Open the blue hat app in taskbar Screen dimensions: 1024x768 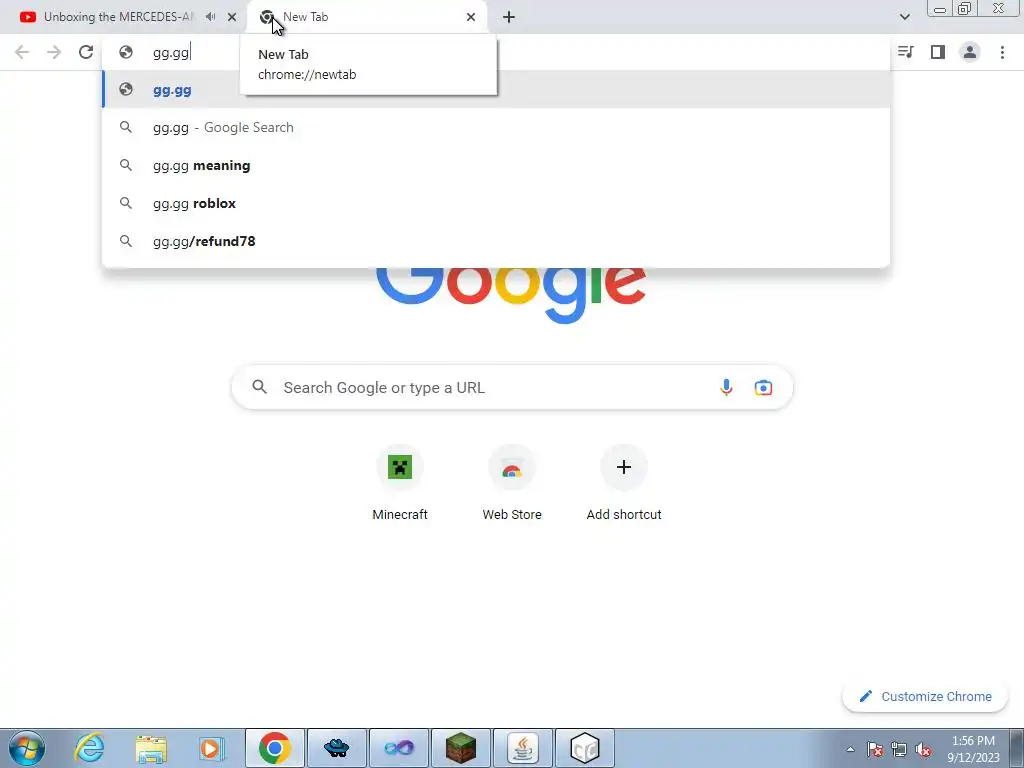click(336, 748)
